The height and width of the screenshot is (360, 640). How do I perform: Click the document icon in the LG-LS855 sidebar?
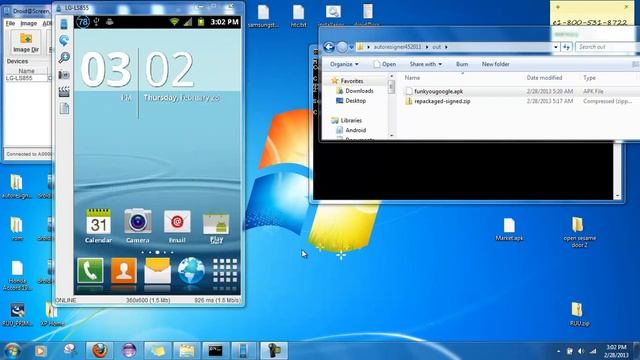[64, 109]
